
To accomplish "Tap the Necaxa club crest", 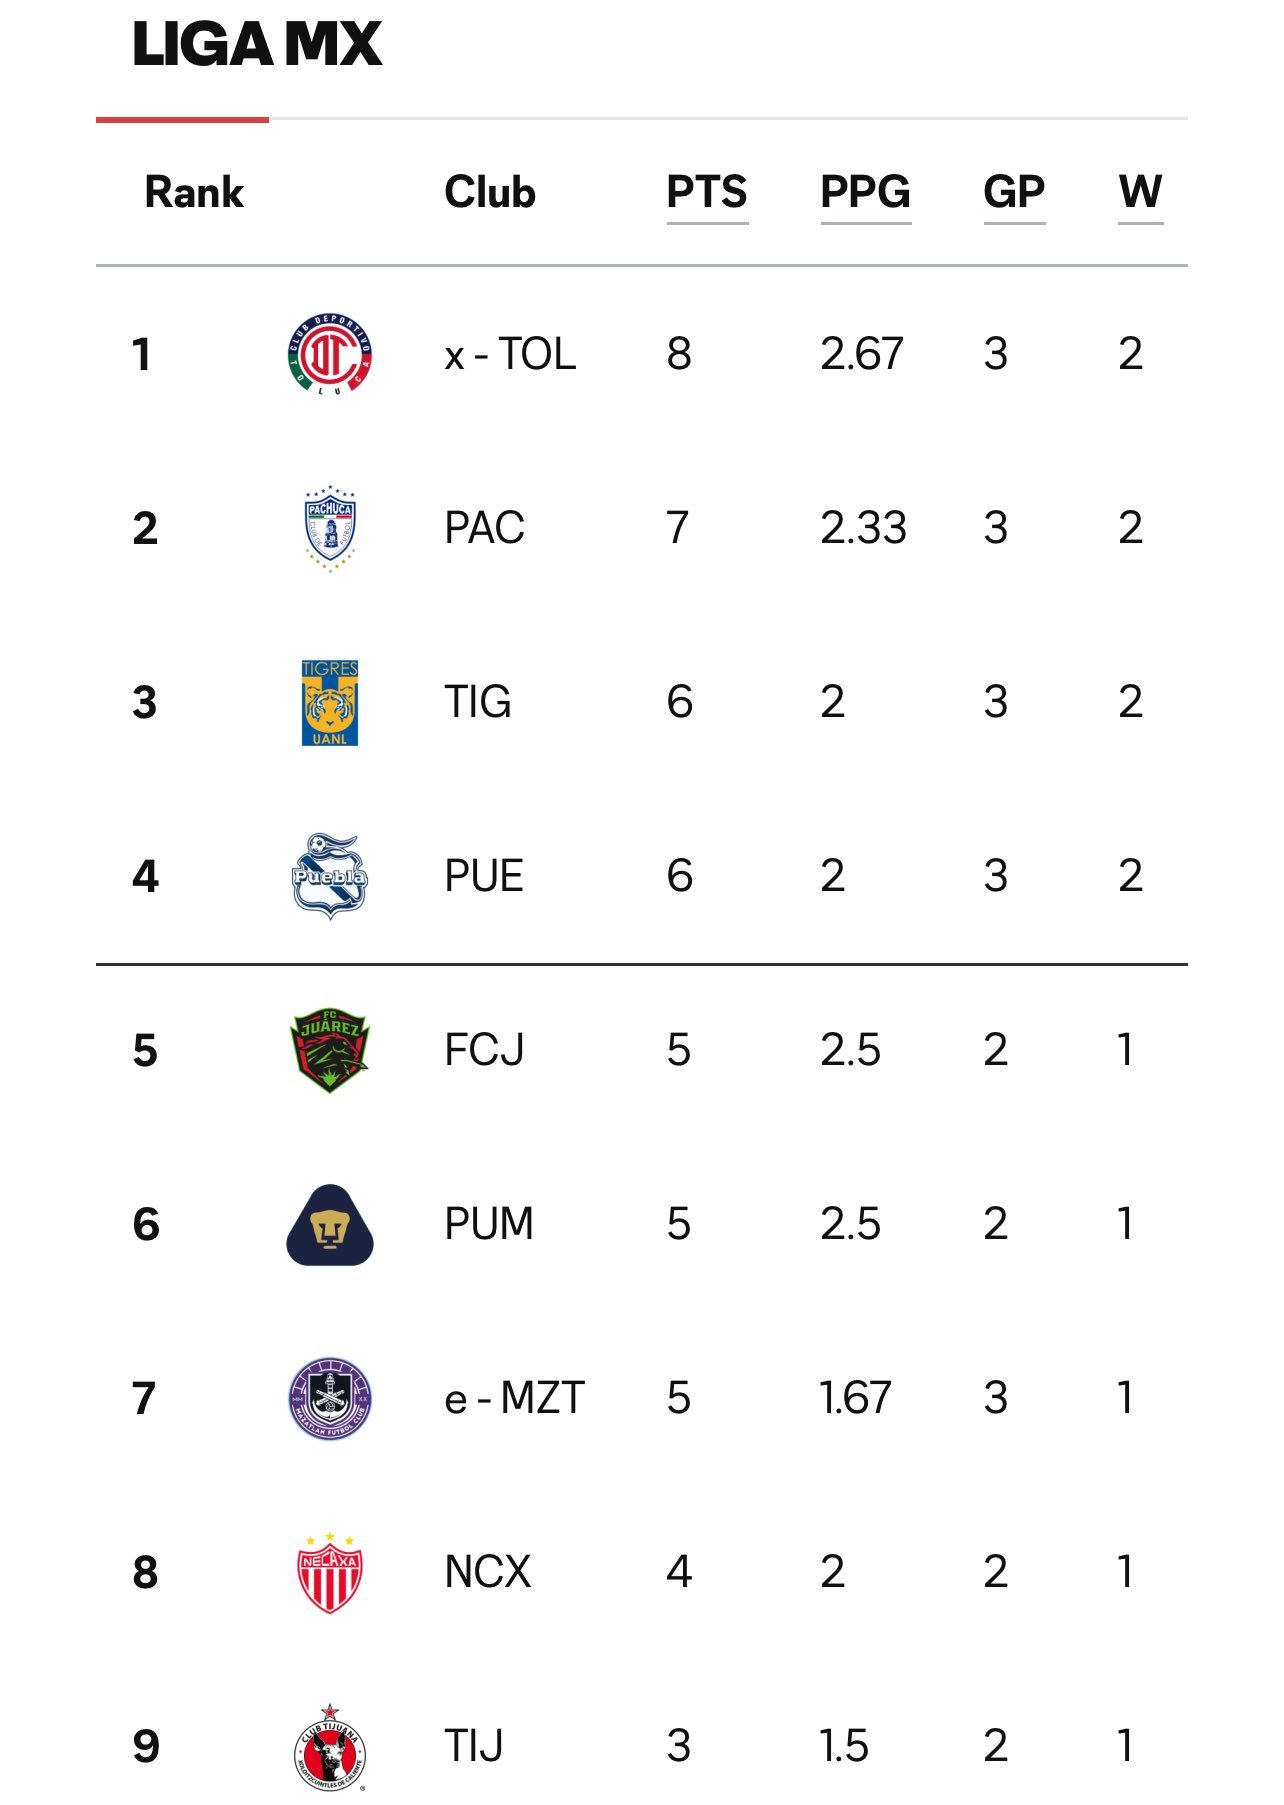I will (330, 1572).
